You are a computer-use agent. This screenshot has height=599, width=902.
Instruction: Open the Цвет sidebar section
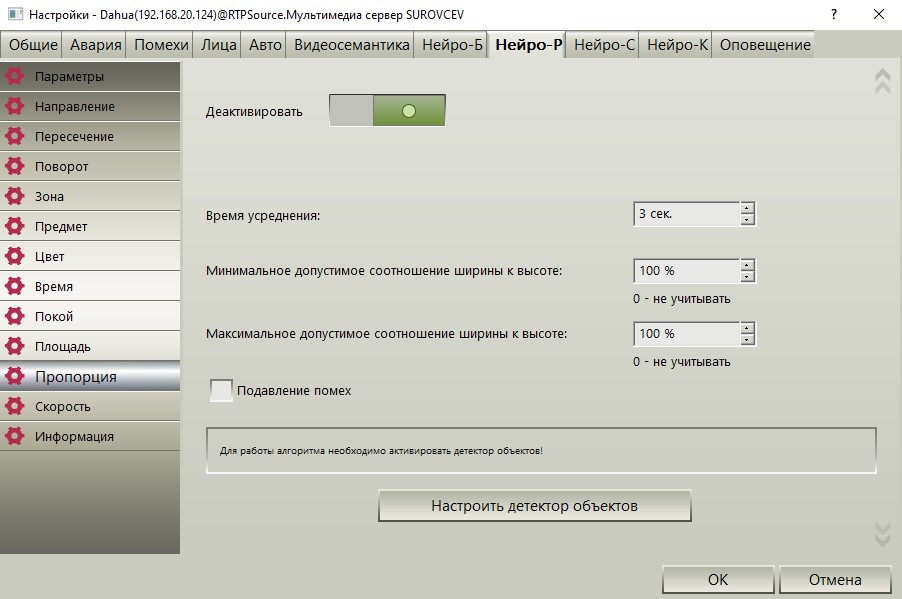pyautogui.click(x=90, y=255)
